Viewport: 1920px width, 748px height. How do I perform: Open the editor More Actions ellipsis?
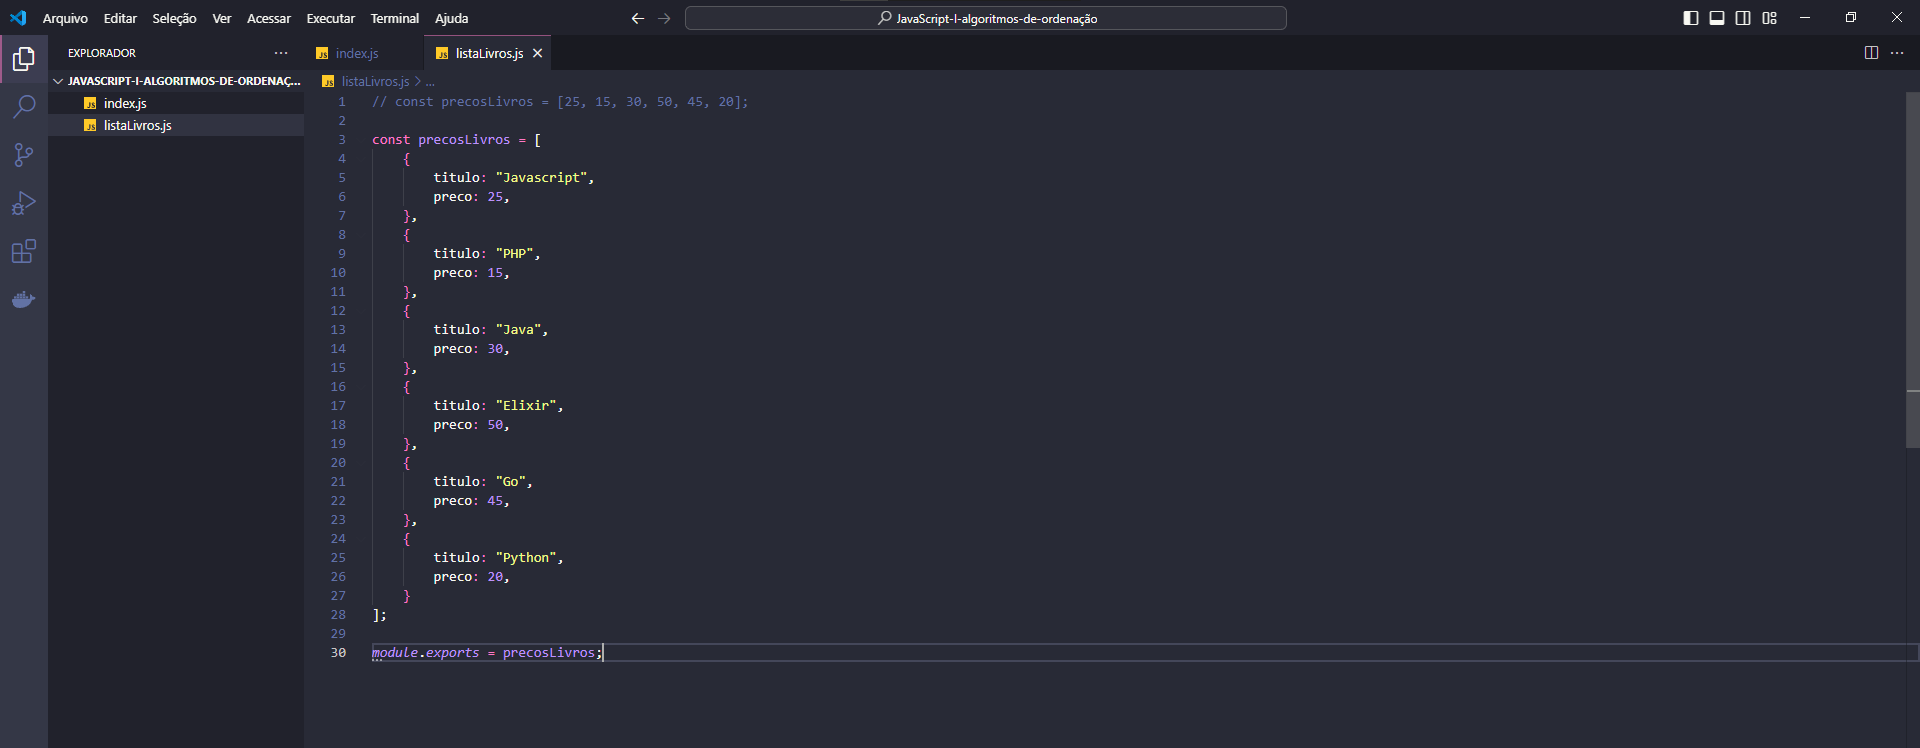[1897, 53]
